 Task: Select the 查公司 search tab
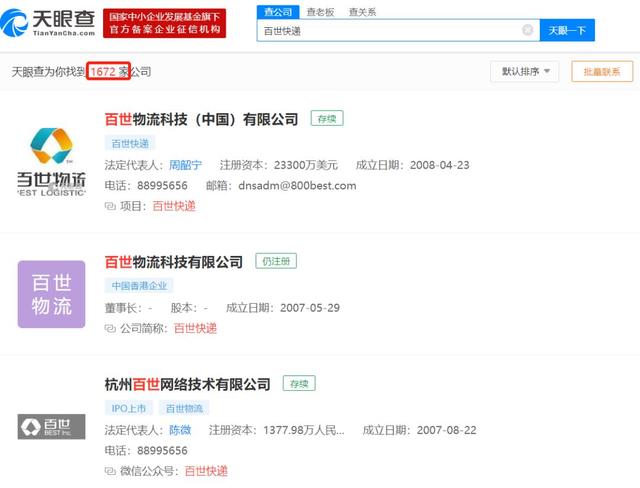(x=278, y=12)
